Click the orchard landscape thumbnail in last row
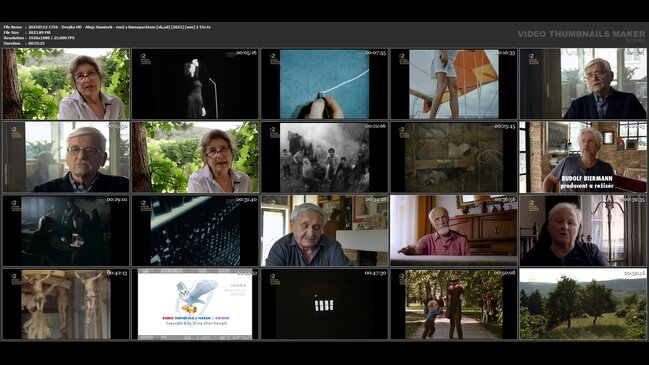This screenshot has height=365, width=649. [583, 304]
